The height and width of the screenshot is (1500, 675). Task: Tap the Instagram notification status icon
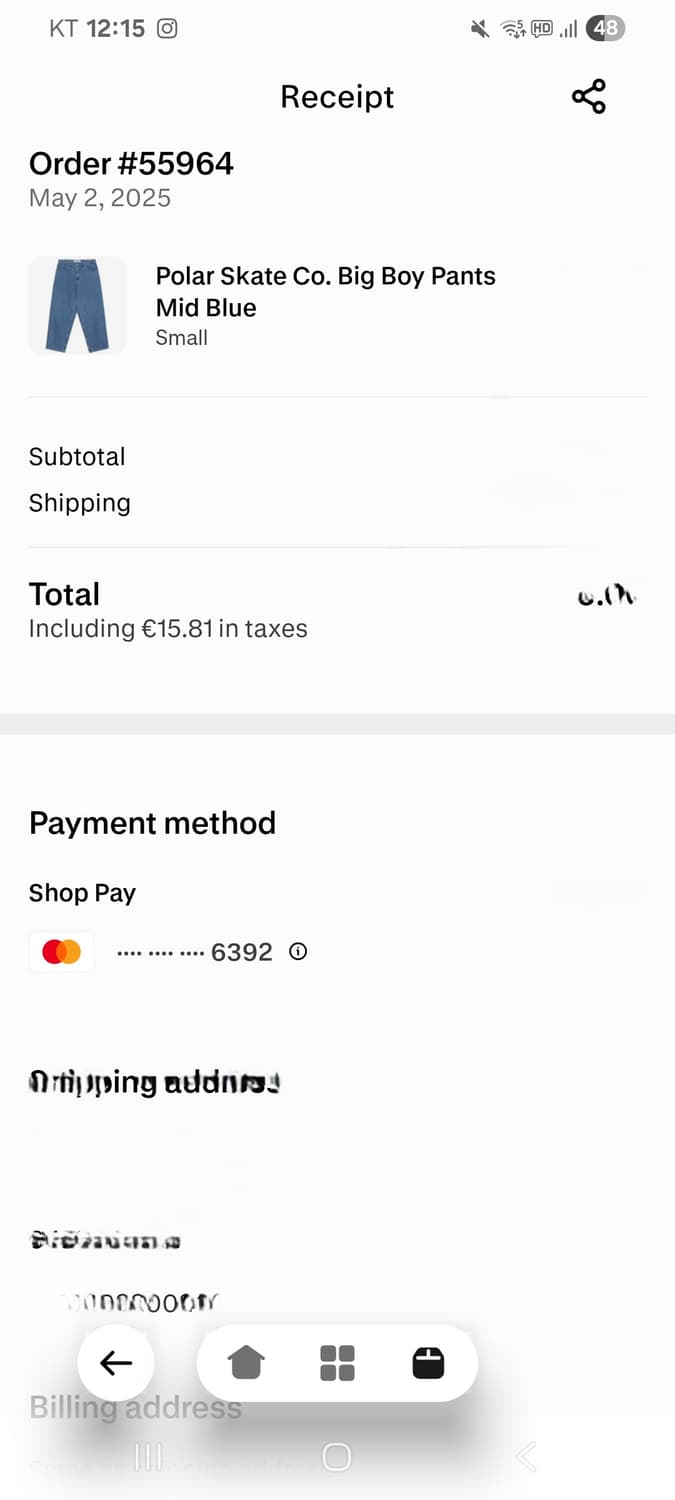pos(168,29)
